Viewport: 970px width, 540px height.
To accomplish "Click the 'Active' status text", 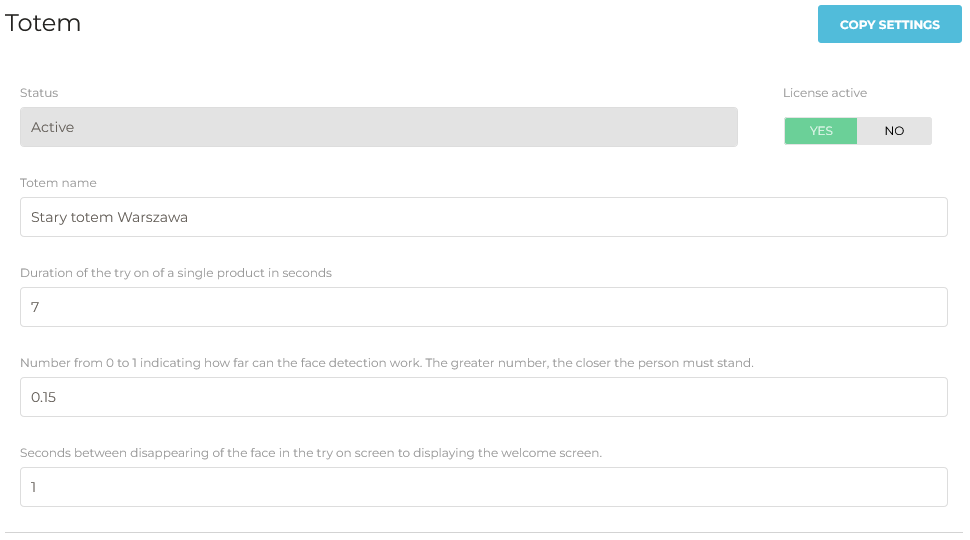I will (x=52, y=127).
